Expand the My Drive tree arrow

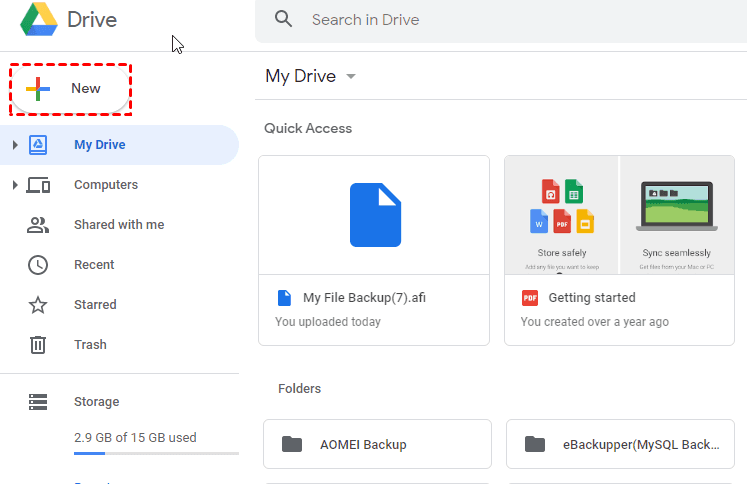coord(15,145)
